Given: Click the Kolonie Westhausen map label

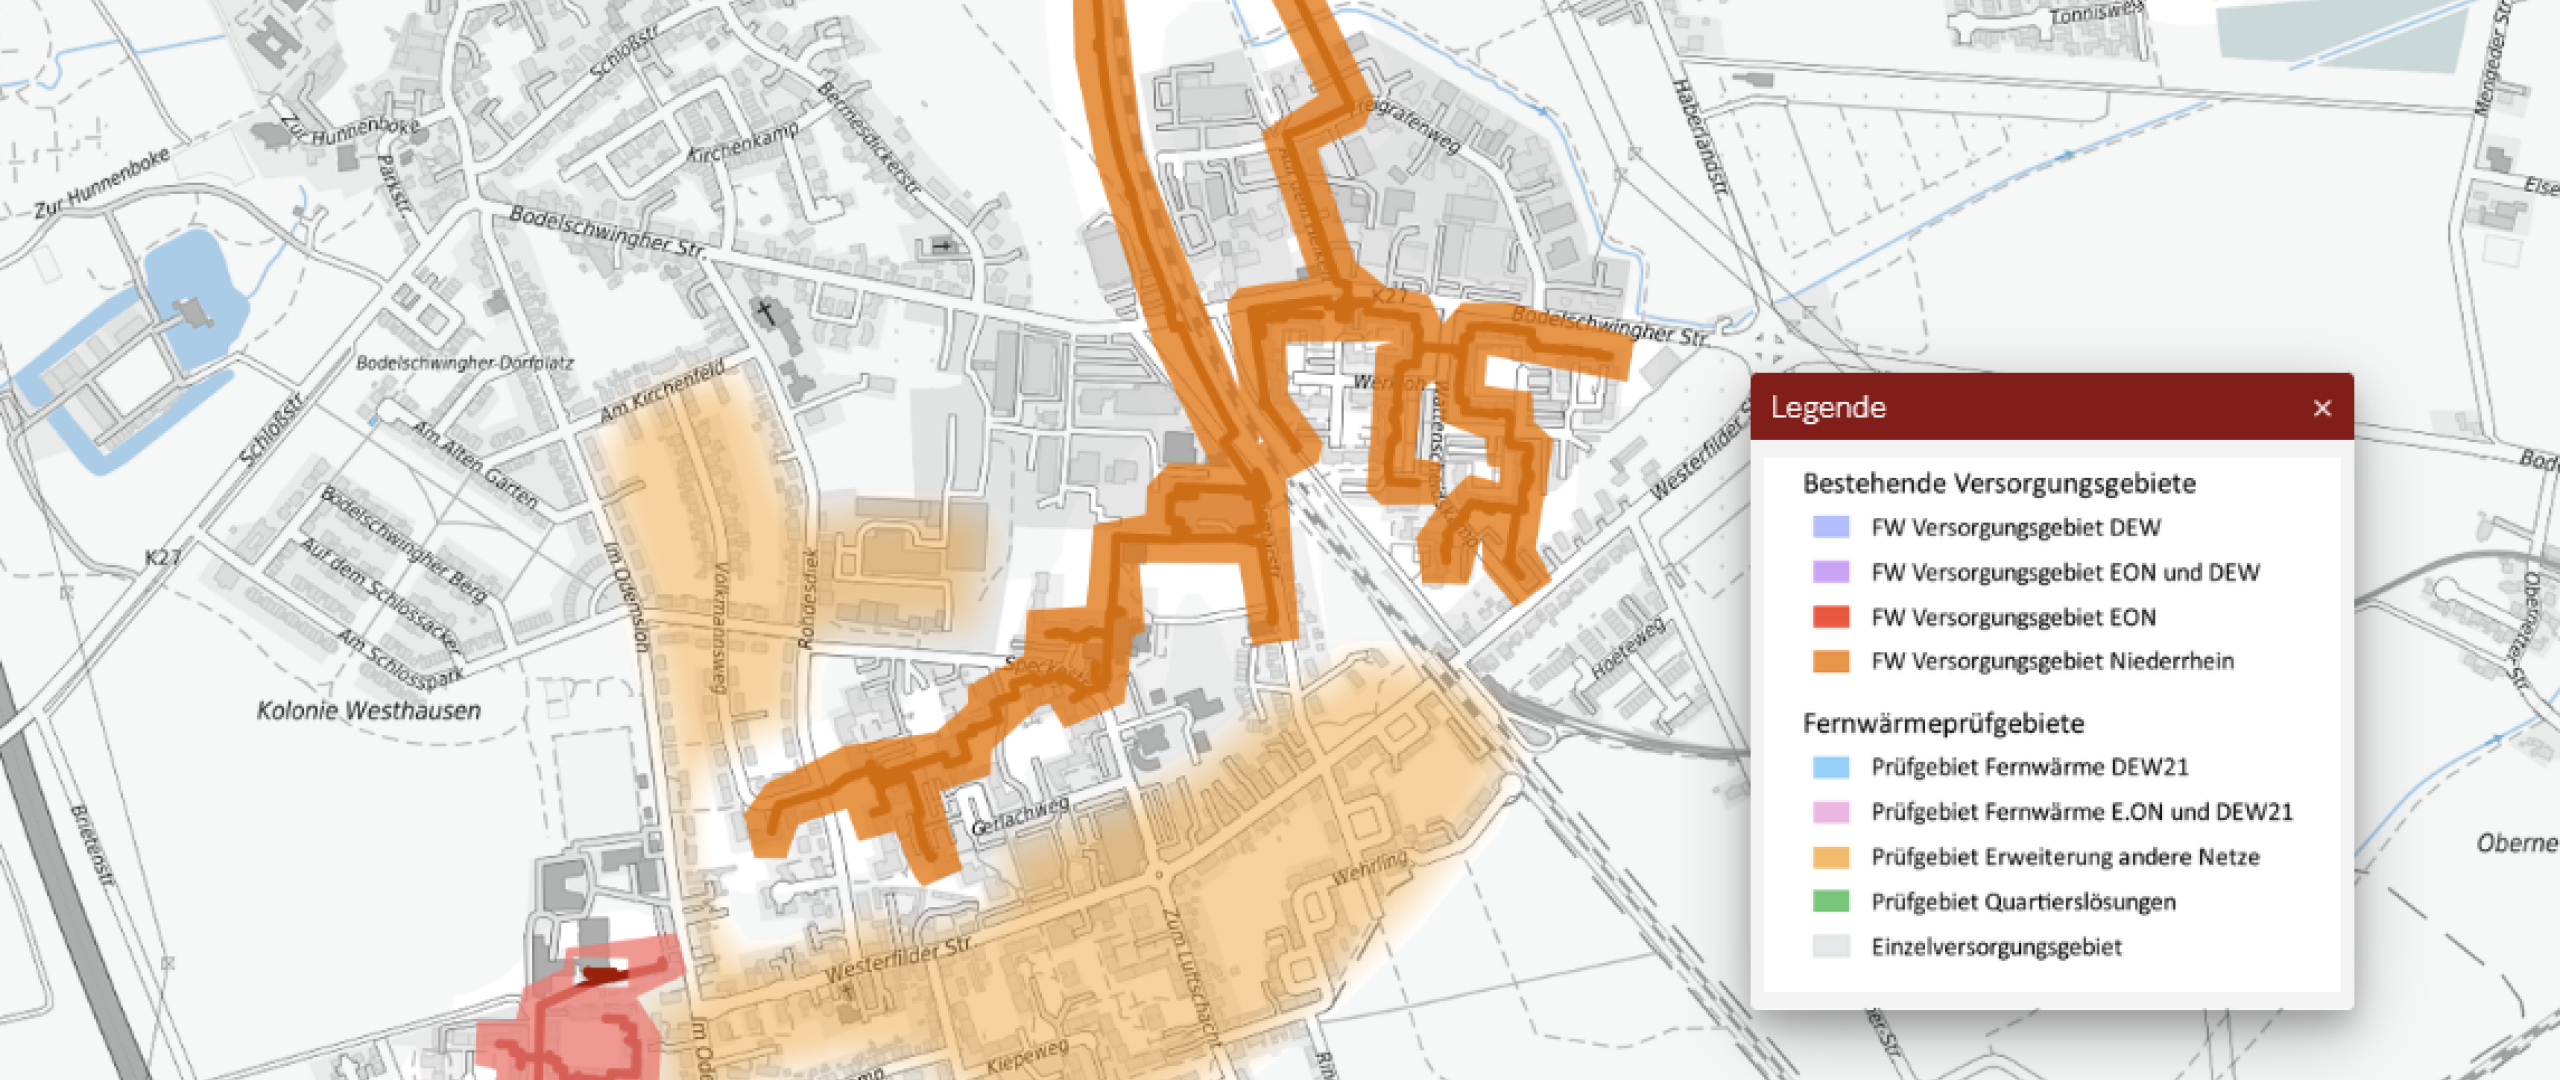Looking at the screenshot, I should coord(368,711).
